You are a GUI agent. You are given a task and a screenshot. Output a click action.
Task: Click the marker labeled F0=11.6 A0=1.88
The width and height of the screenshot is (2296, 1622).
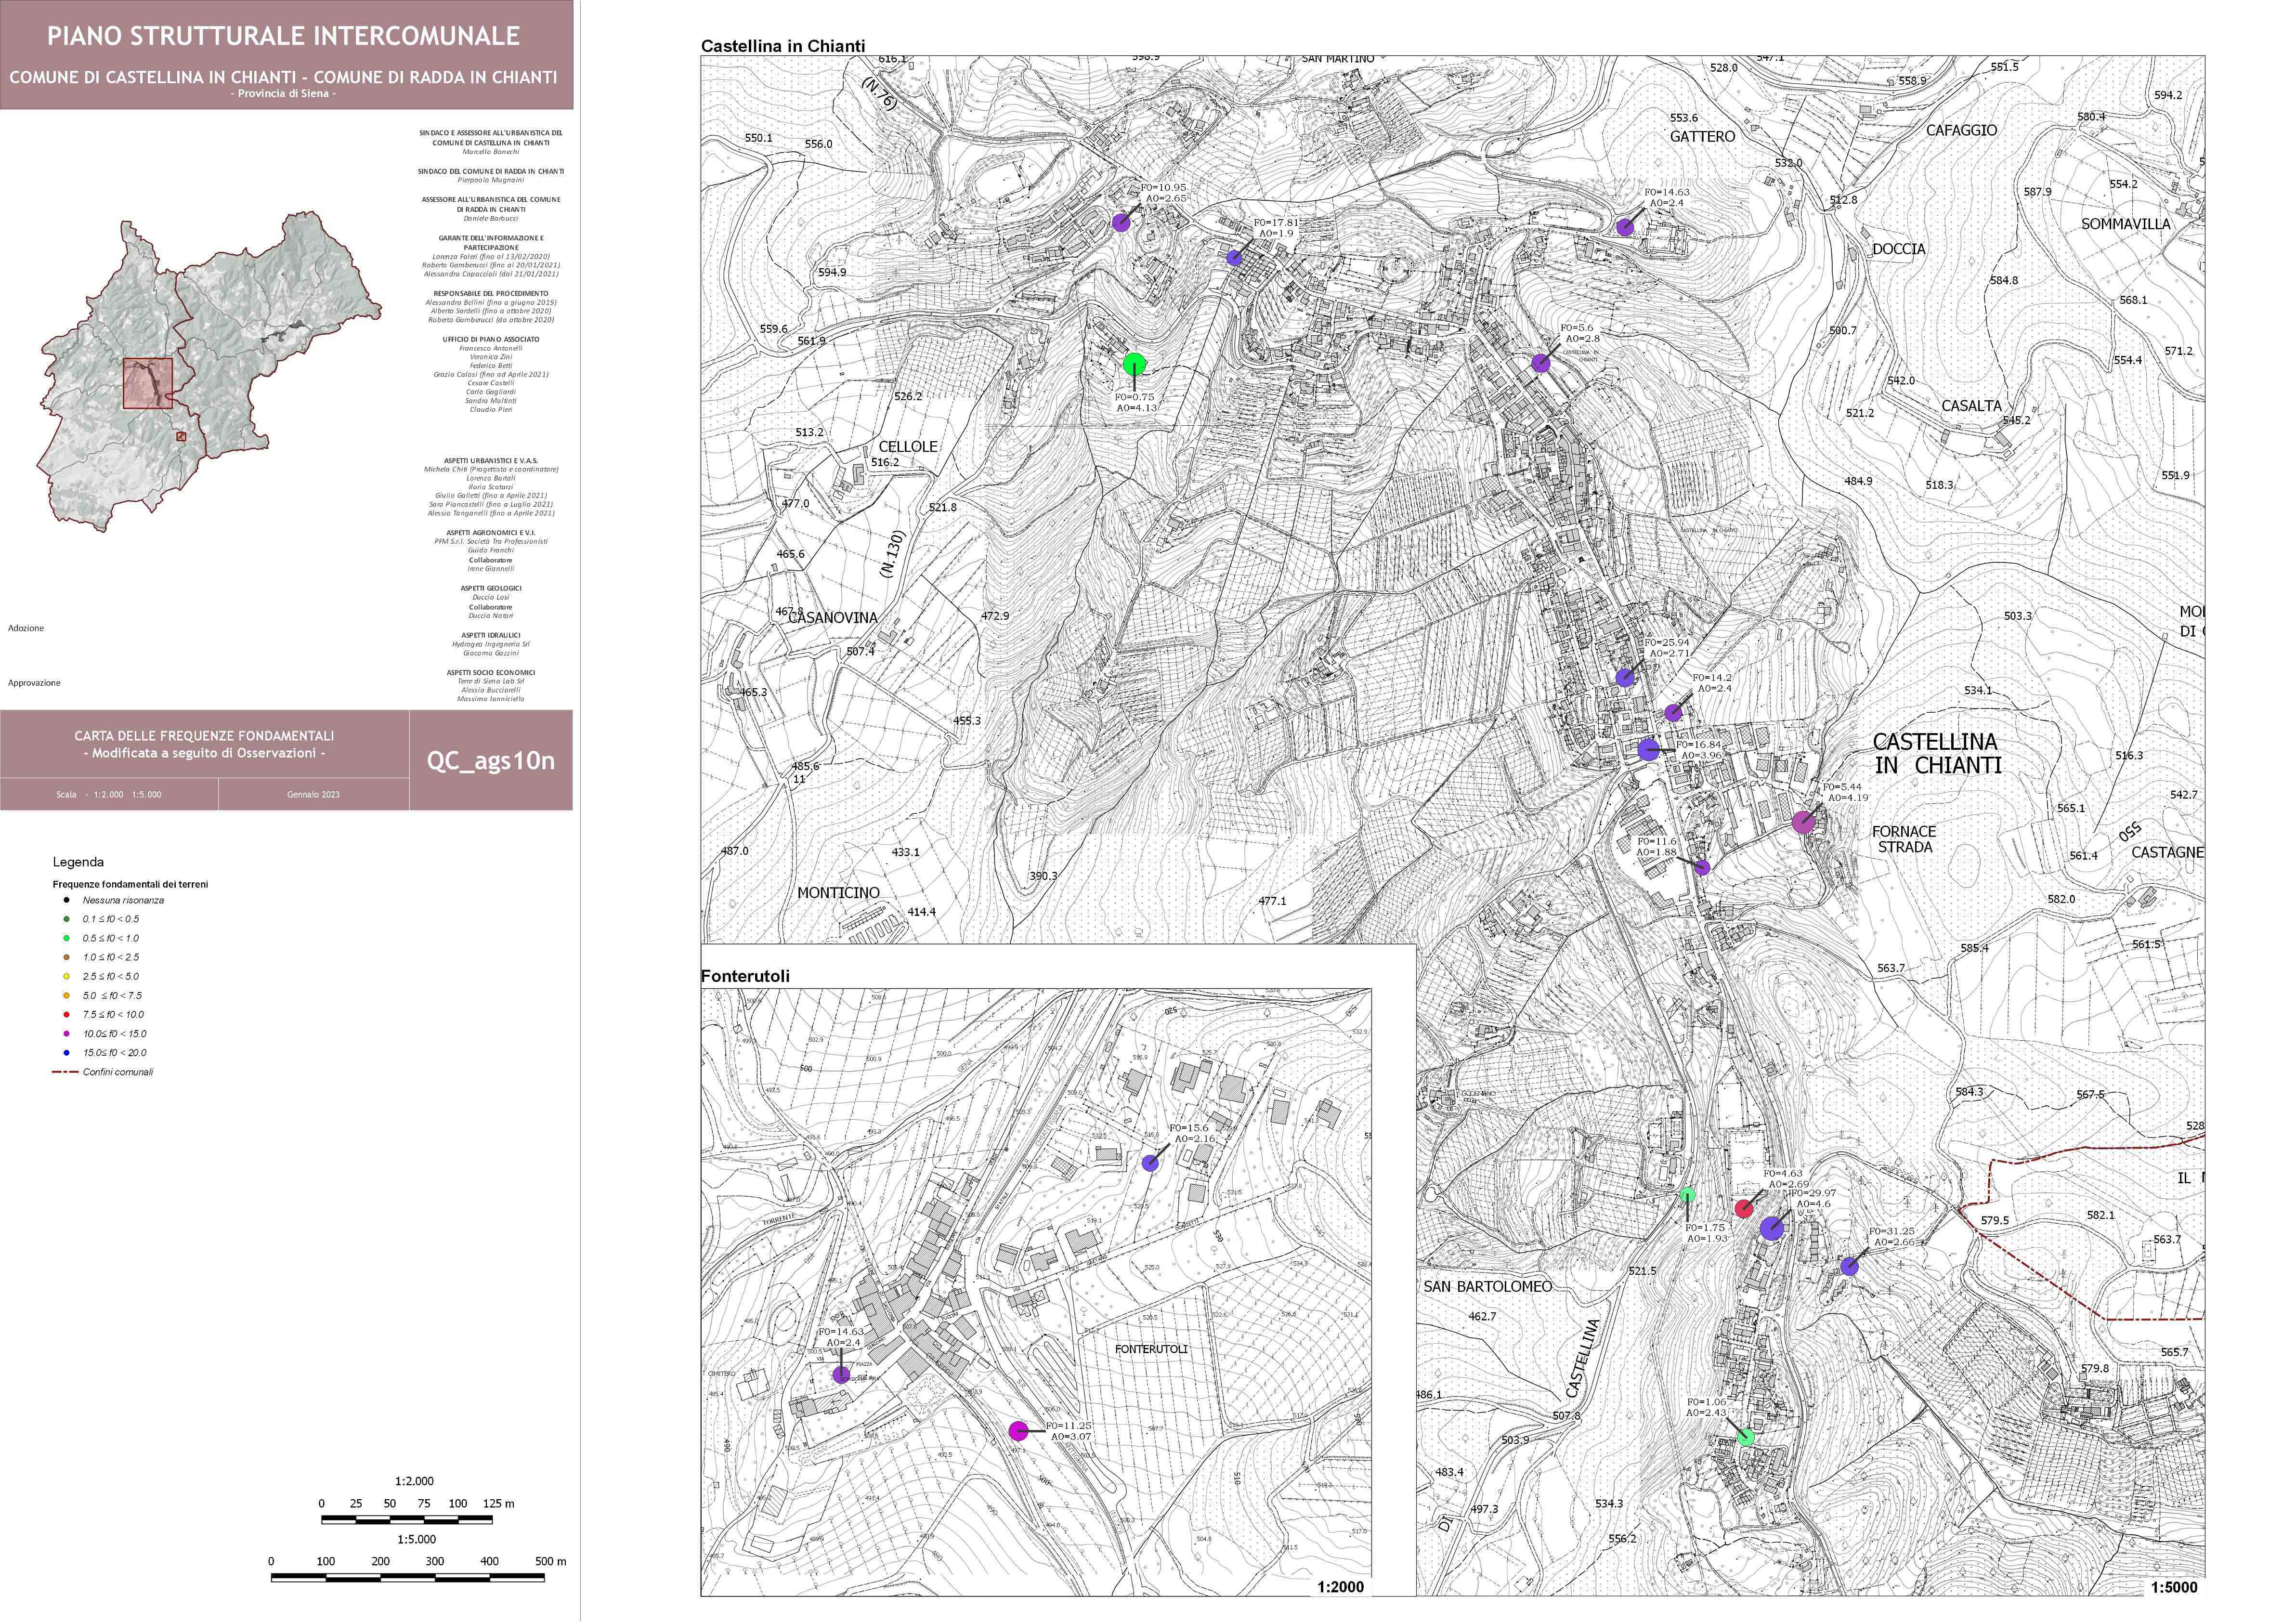pos(1702,867)
